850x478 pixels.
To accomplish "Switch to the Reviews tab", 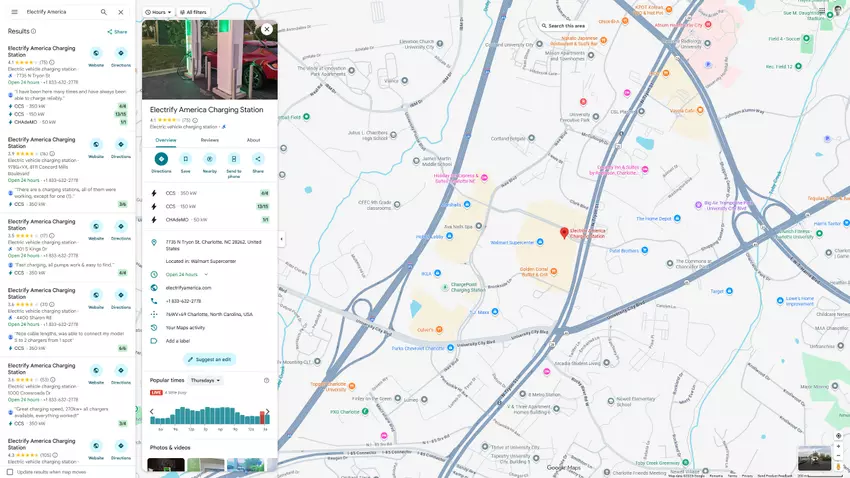I will point(210,140).
